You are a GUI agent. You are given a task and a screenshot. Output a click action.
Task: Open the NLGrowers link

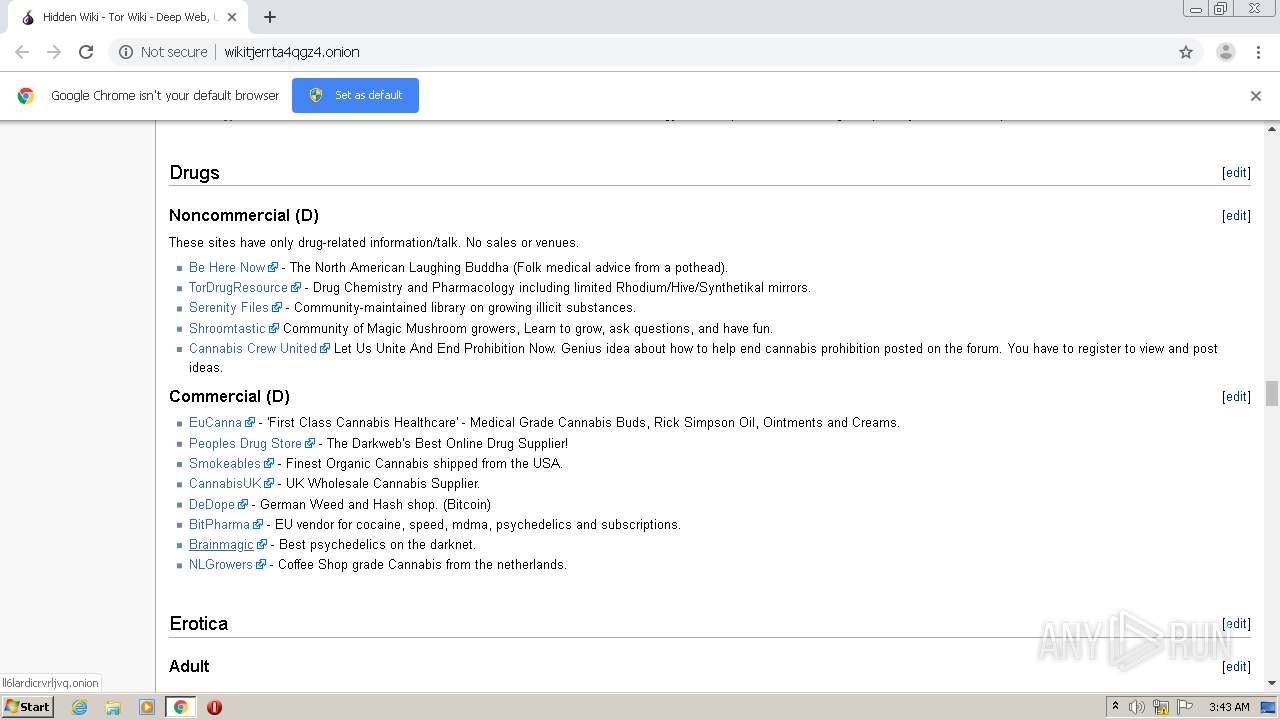click(221, 564)
